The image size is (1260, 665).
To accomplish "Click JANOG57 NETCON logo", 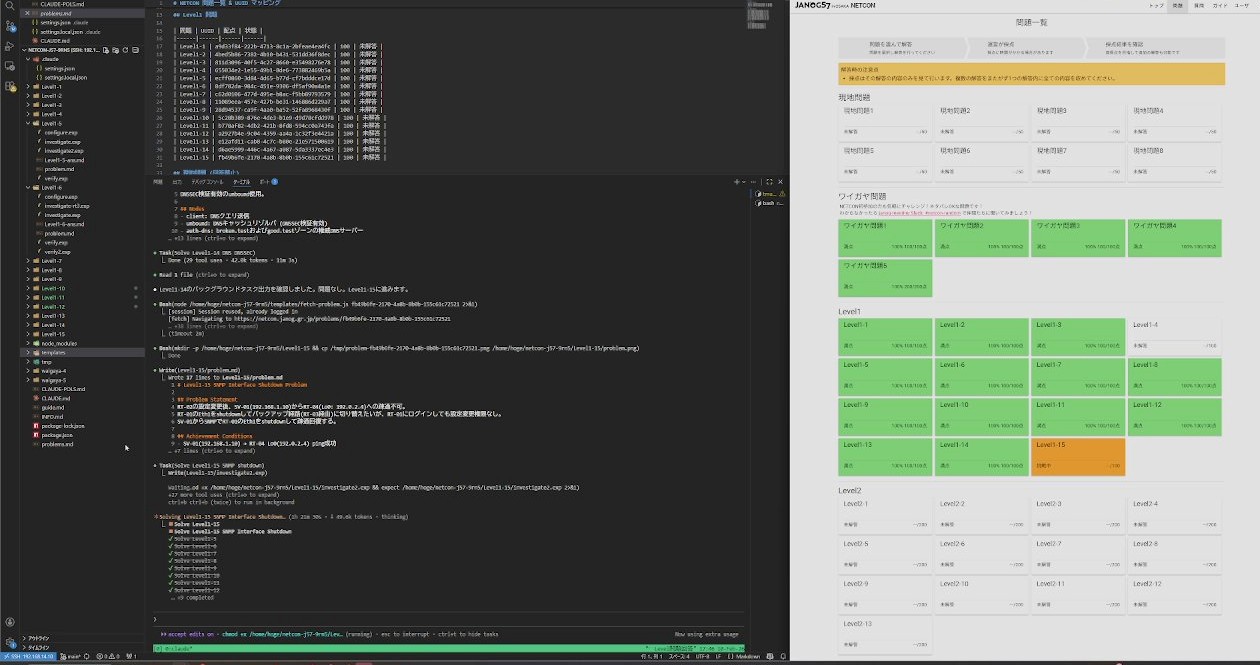I will coord(835,6).
